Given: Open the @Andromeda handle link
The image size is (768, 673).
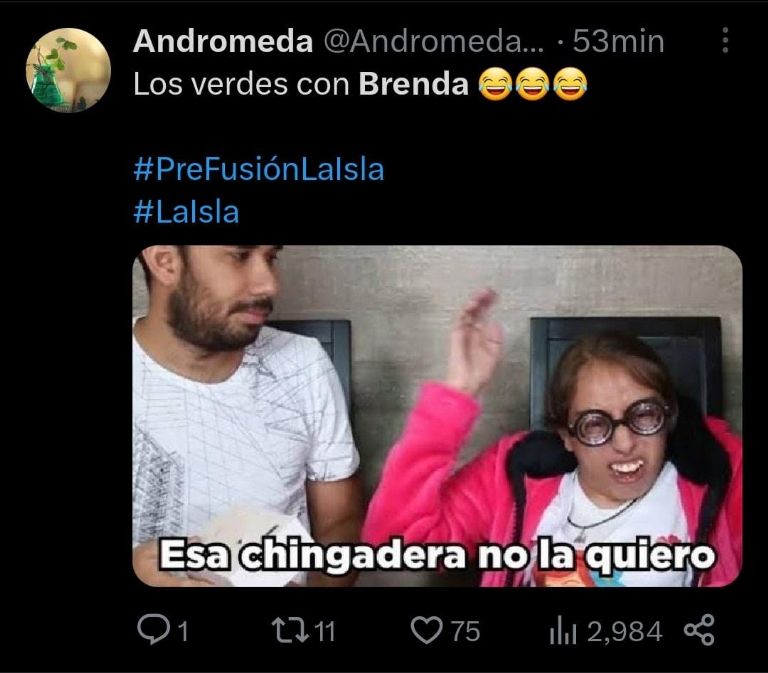Looking at the screenshot, I should click(434, 41).
